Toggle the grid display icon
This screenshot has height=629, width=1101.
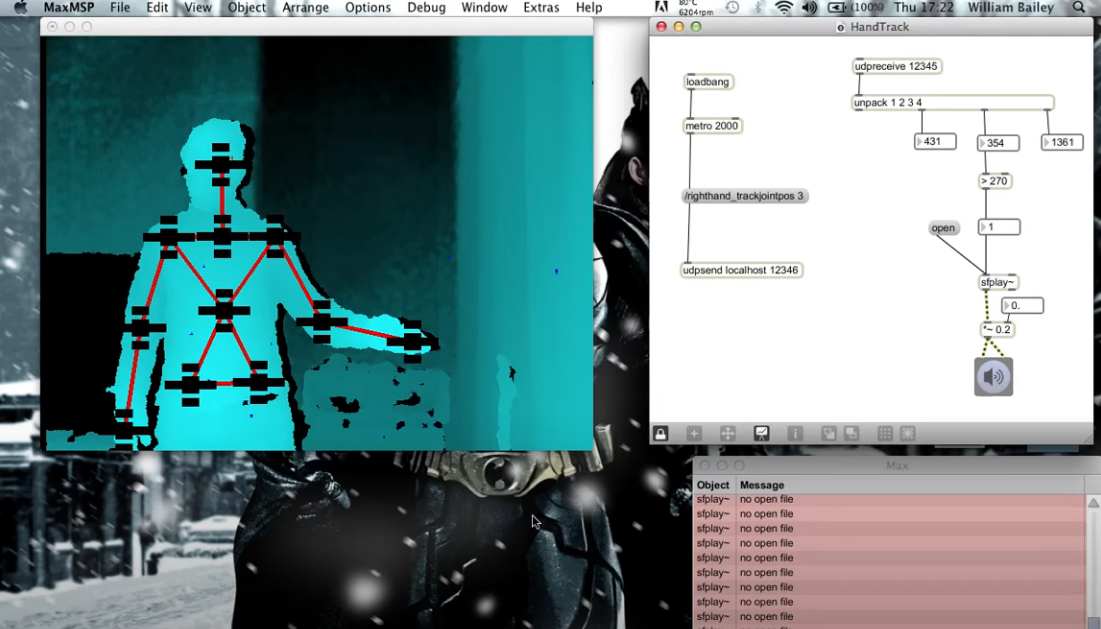(x=885, y=433)
